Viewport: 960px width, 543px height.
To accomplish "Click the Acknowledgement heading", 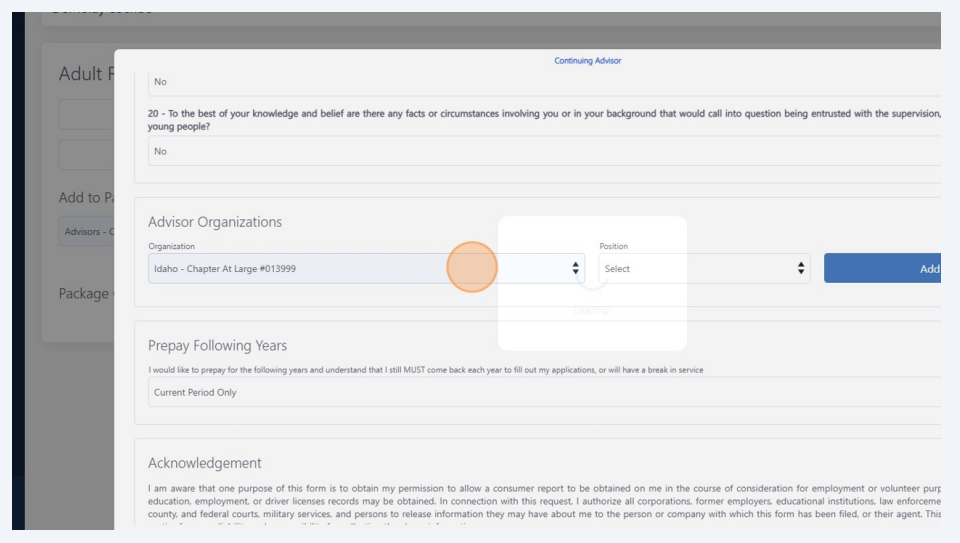I will click(204, 463).
